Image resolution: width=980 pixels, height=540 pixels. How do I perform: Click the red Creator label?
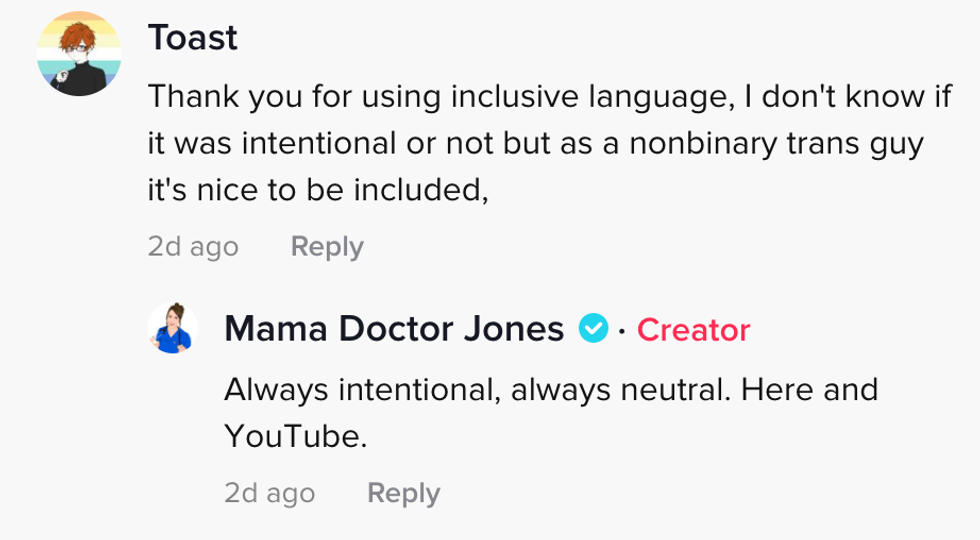click(693, 329)
